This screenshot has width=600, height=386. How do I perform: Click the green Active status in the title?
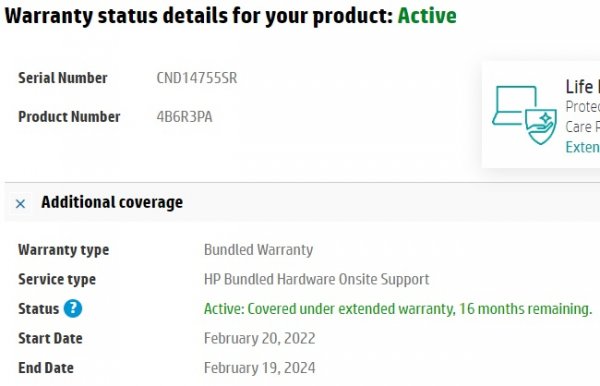[x=427, y=16]
